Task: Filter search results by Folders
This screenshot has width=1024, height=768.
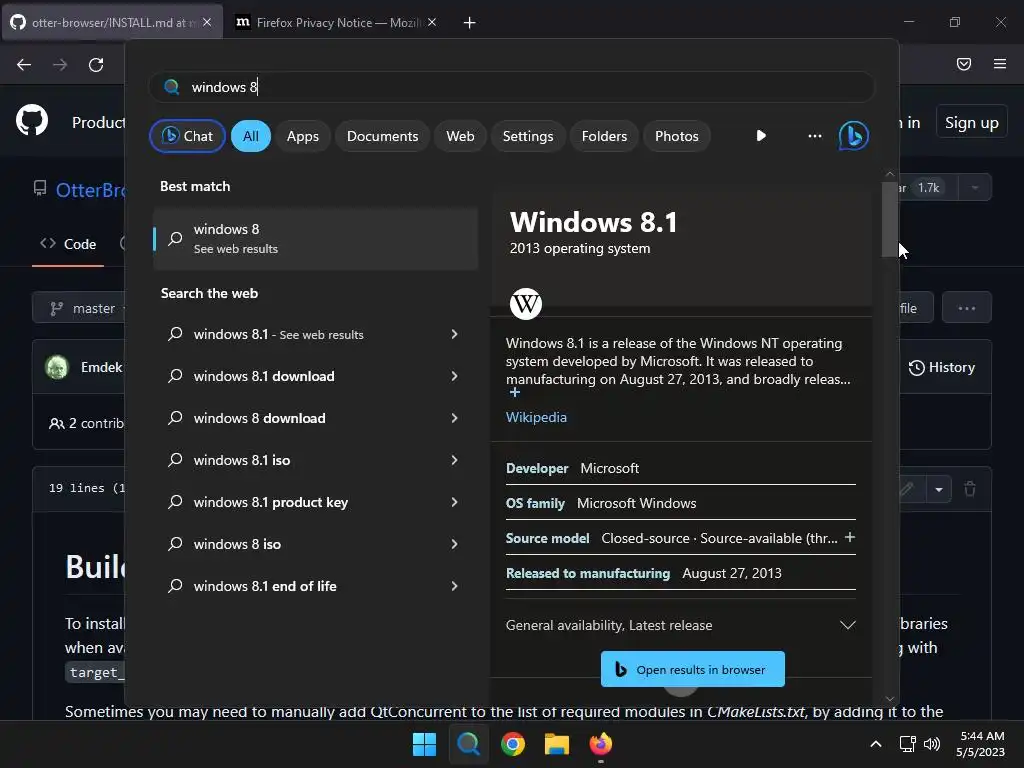Action: (x=604, y=136)
